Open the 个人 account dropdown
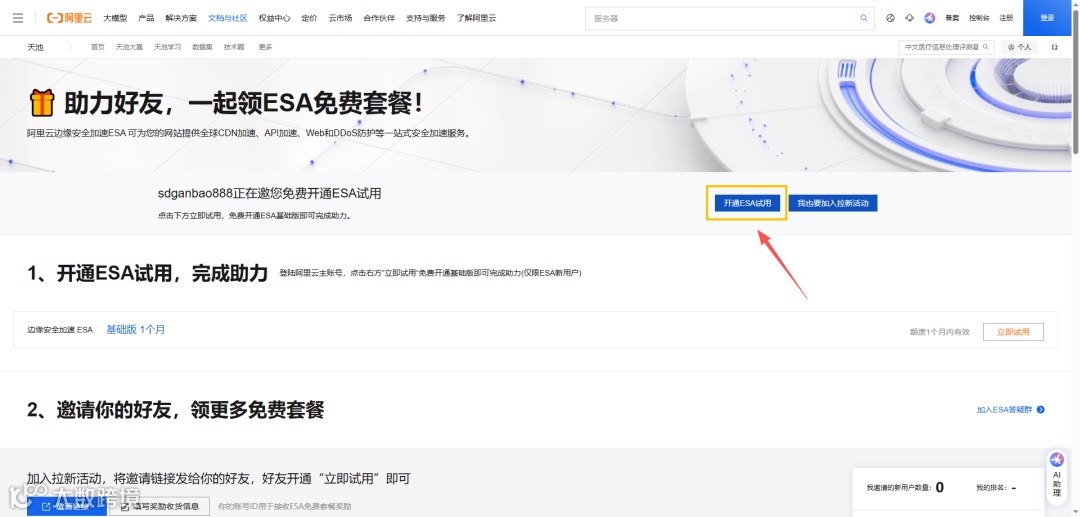 [x=1019, y=47]
